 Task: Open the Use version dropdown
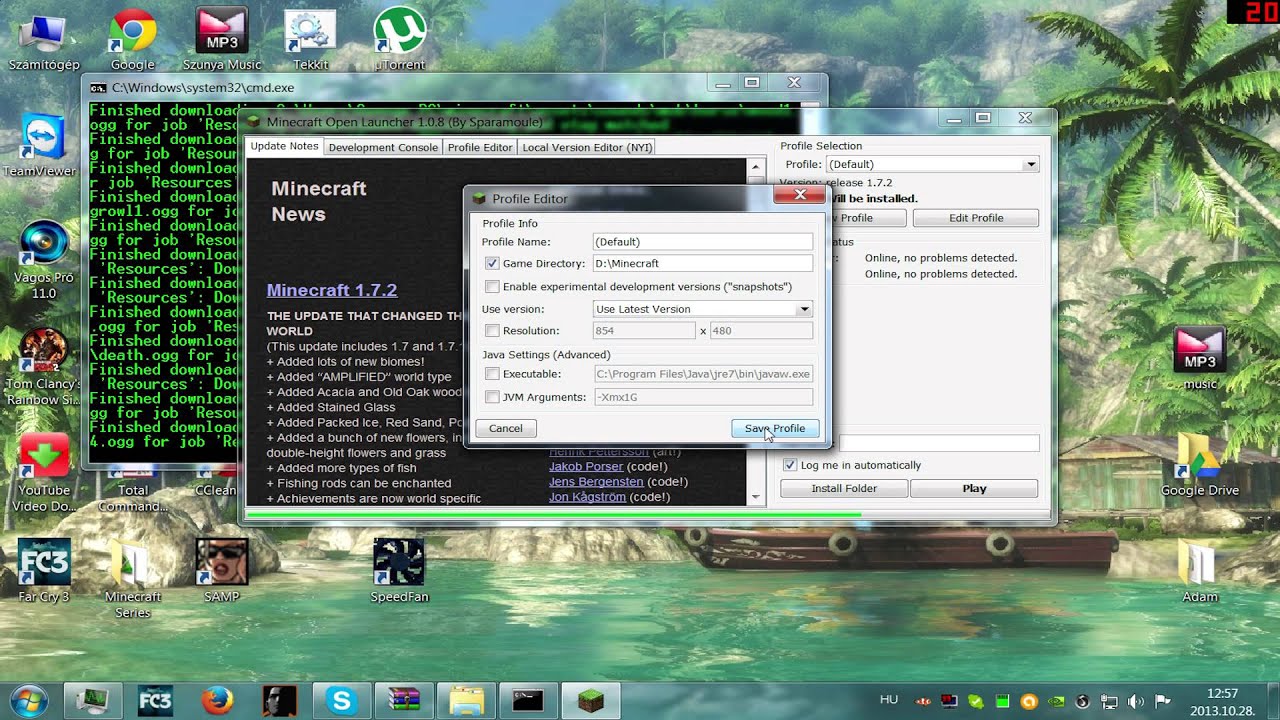coord(702,309)
